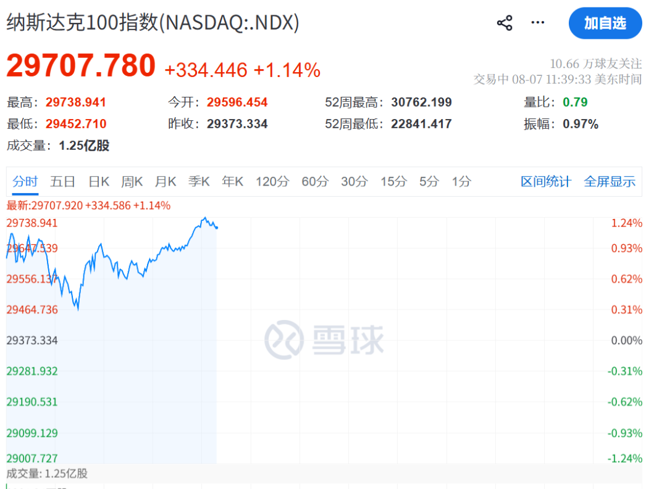This screenshot has width=667, height=489.
Task: Click the 最新:29707.920 chart readout
Action: click(x=88, y=206)
